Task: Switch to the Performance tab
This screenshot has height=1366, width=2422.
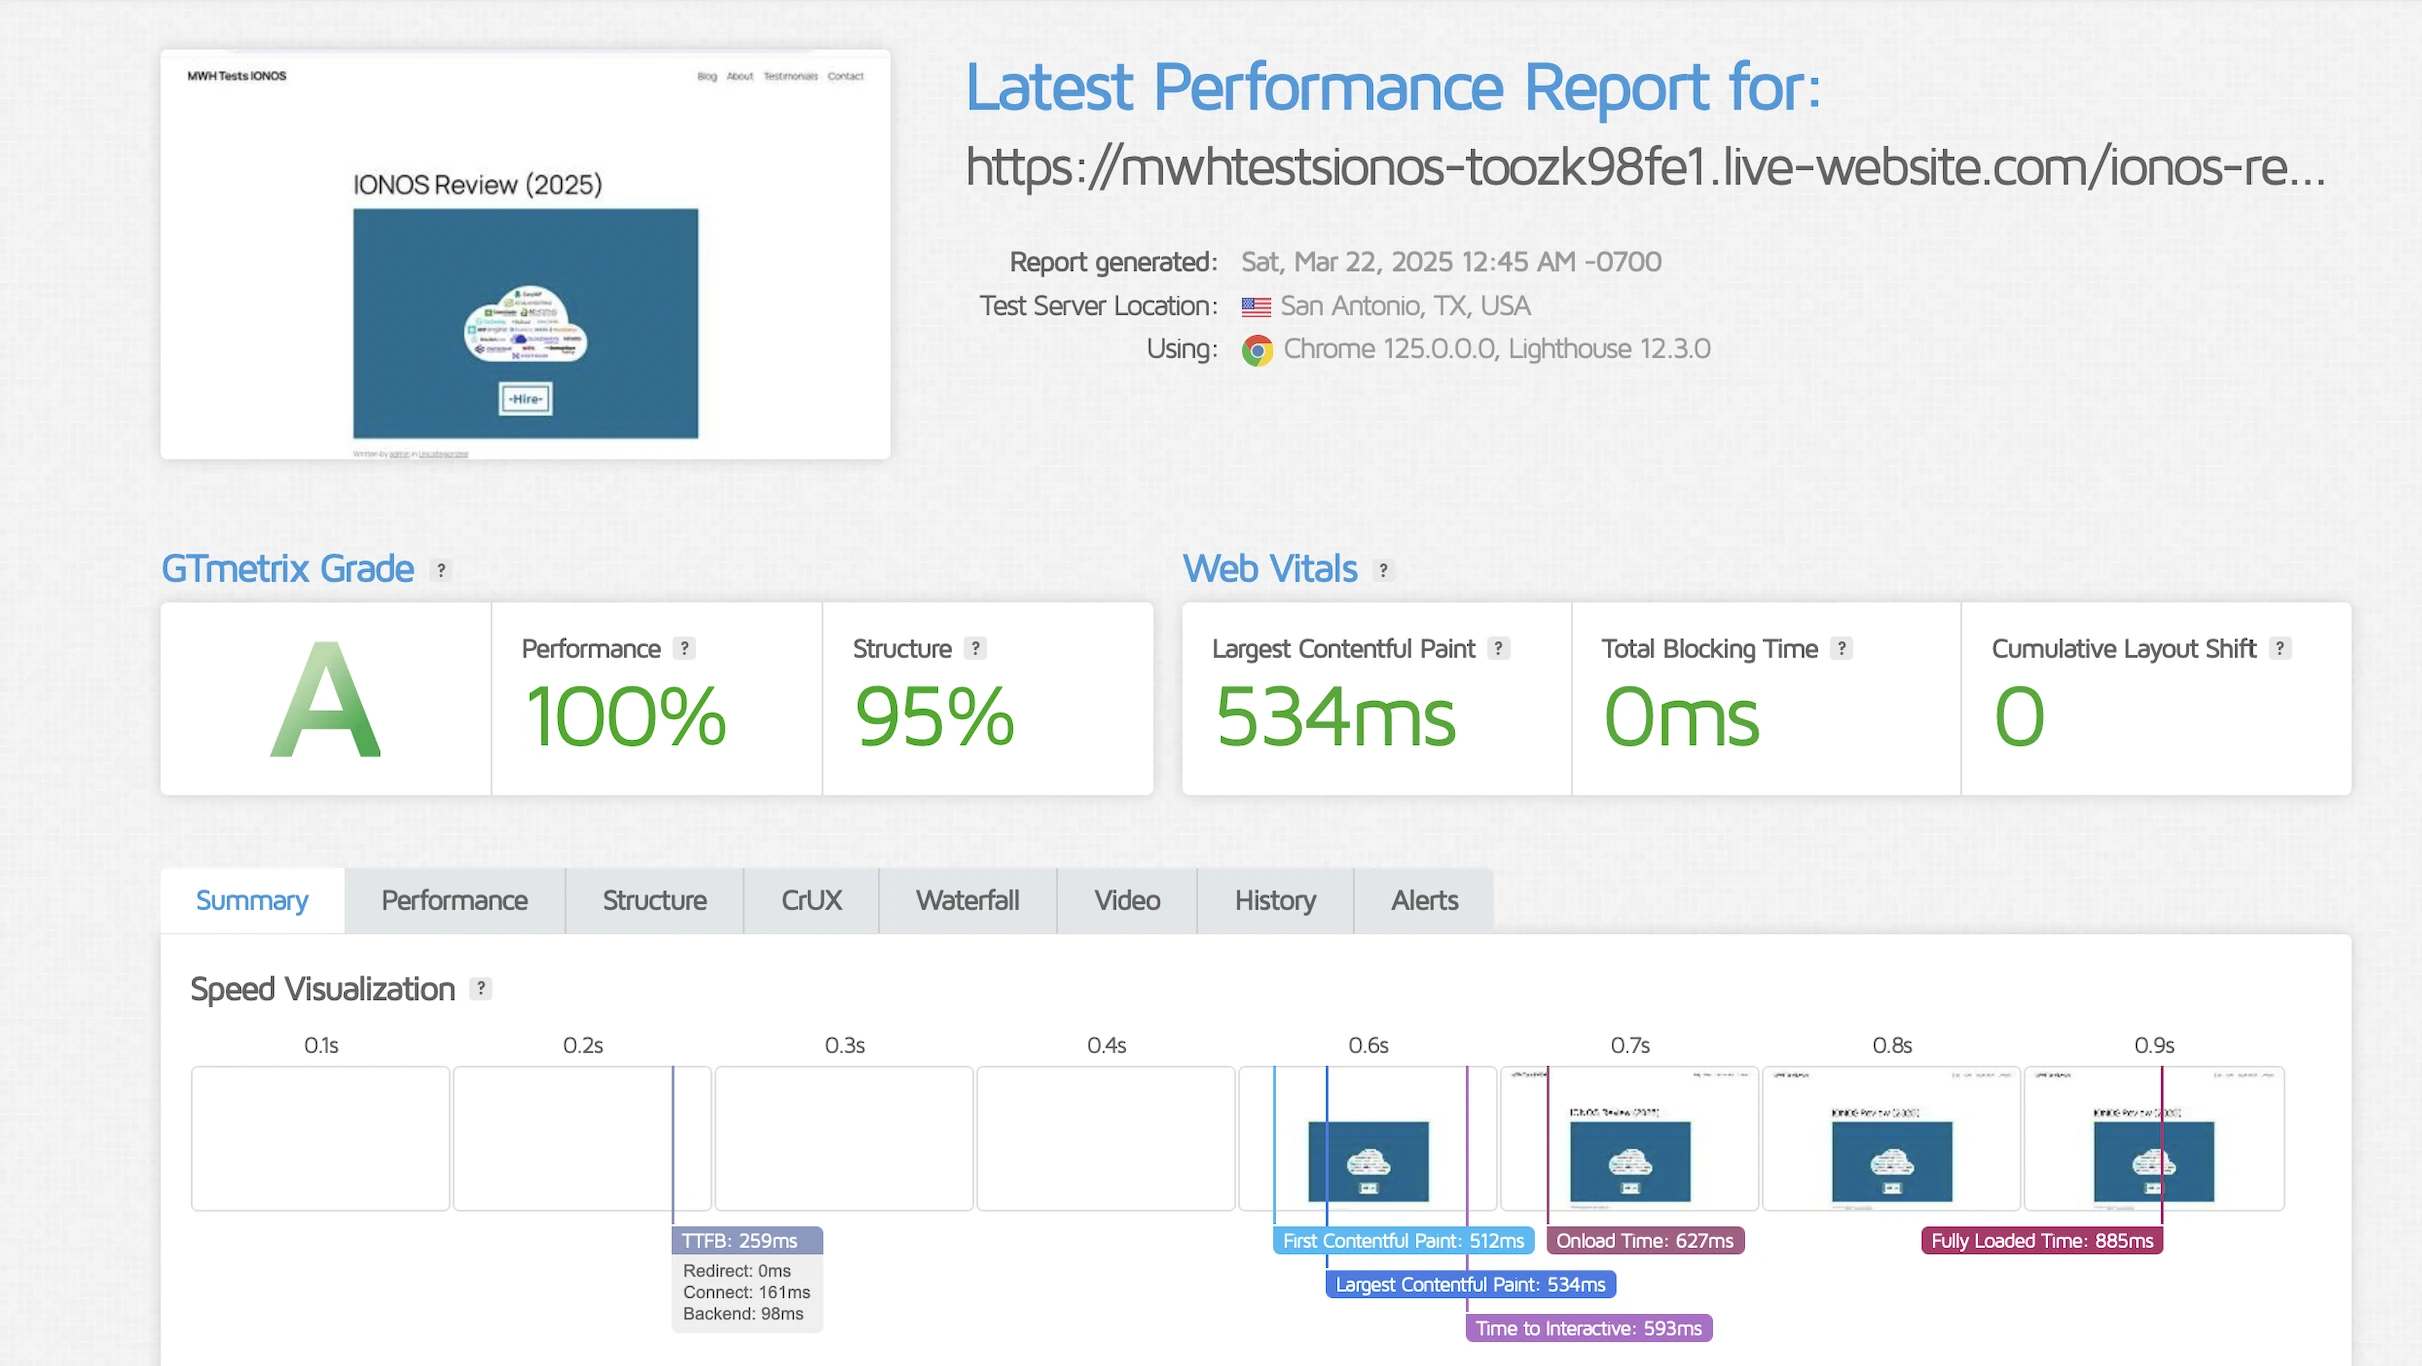Action: tap(454, 900)
